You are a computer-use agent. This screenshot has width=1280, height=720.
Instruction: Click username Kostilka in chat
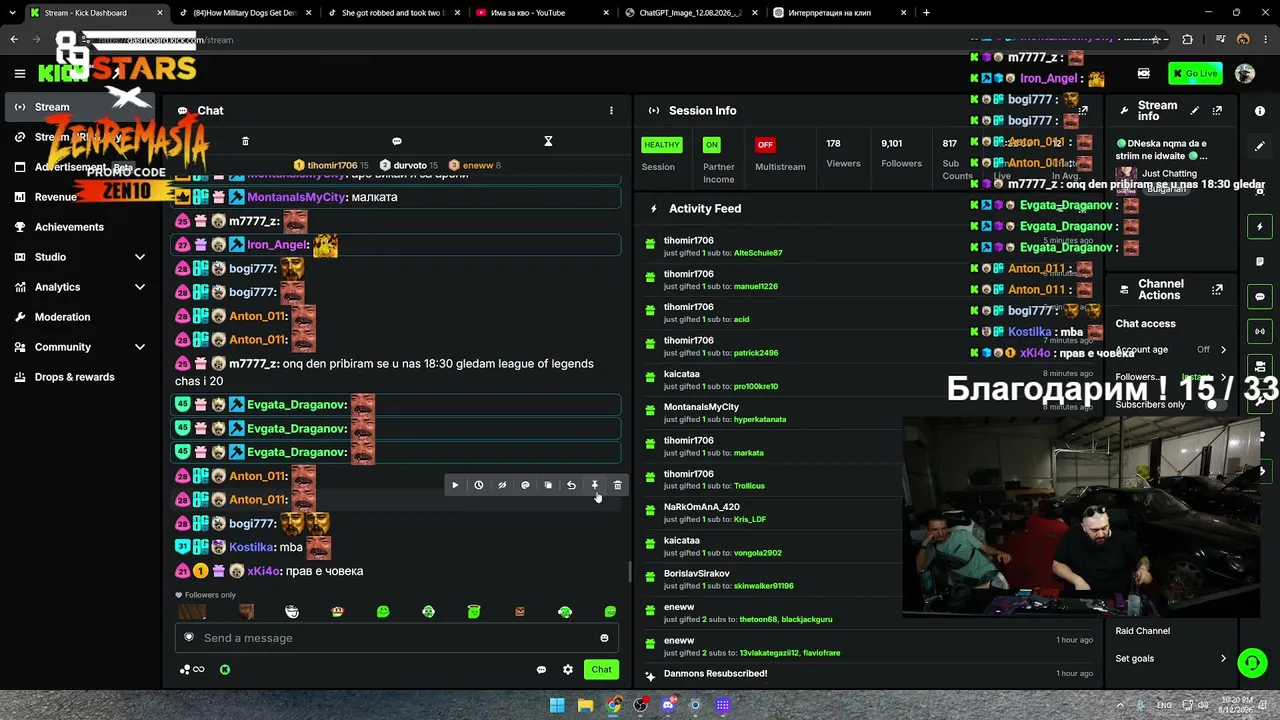251,547
